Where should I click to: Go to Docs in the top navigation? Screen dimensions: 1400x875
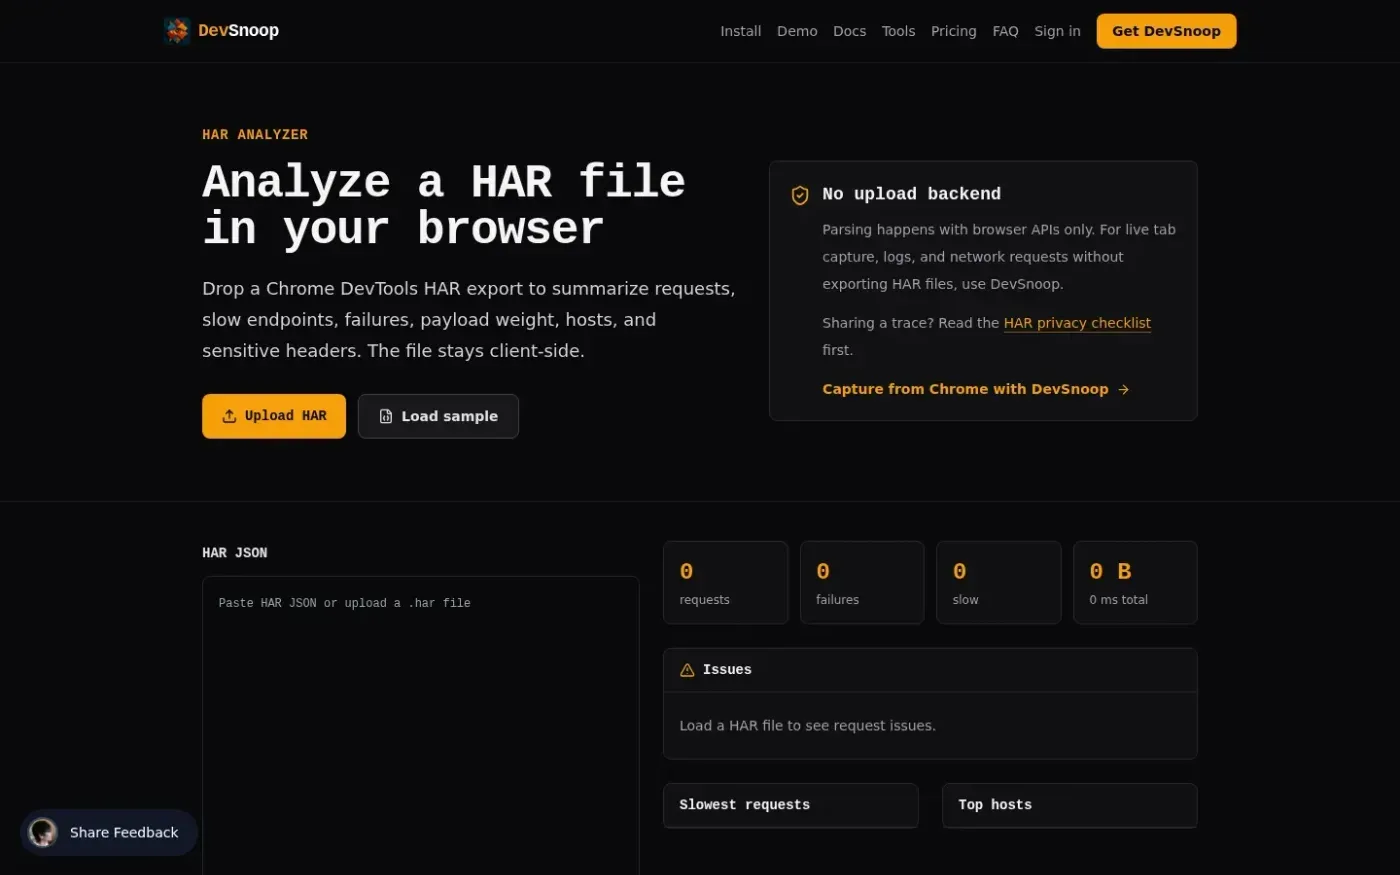tap(850, 31)
